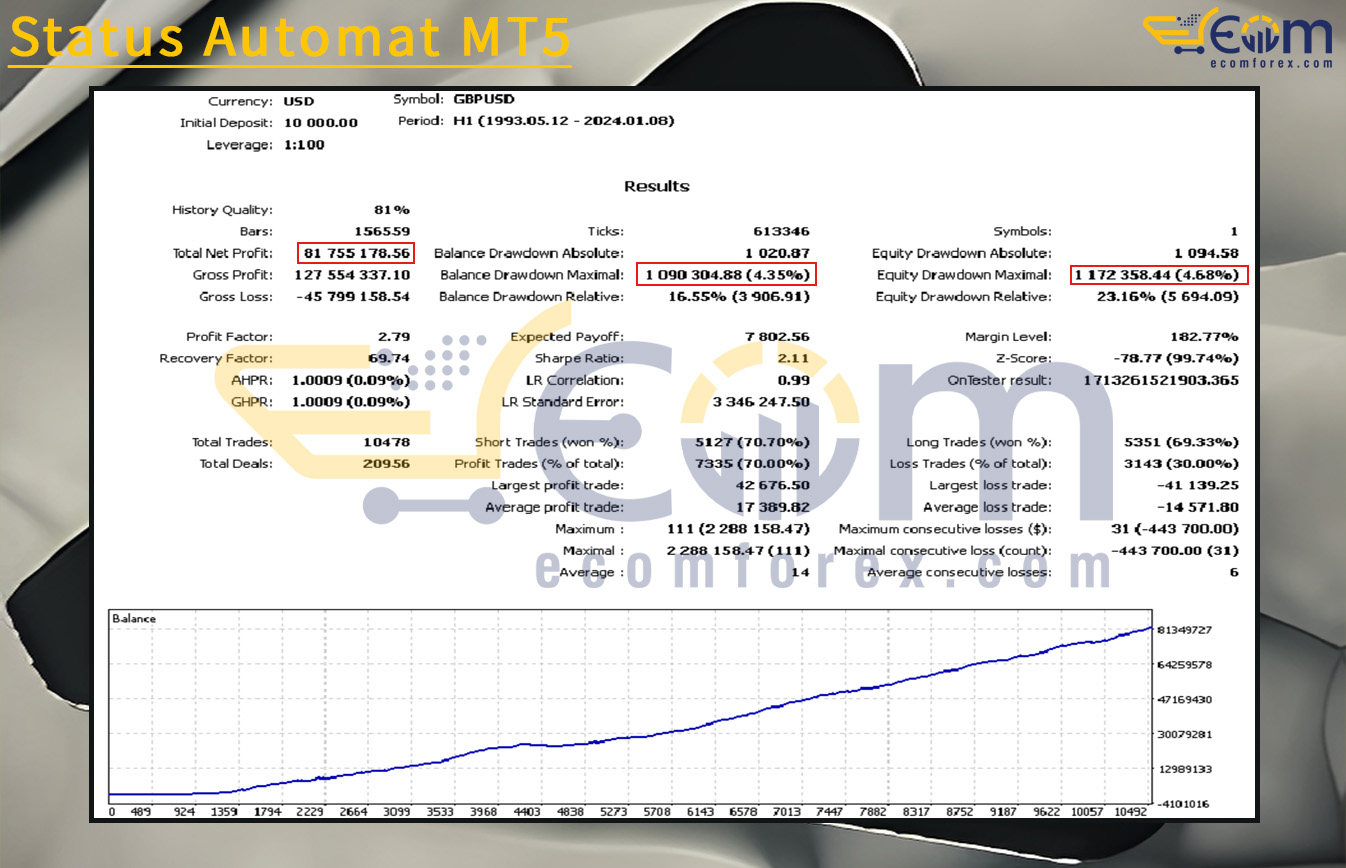Select the GBPUSD symbol value

(487, 100)
